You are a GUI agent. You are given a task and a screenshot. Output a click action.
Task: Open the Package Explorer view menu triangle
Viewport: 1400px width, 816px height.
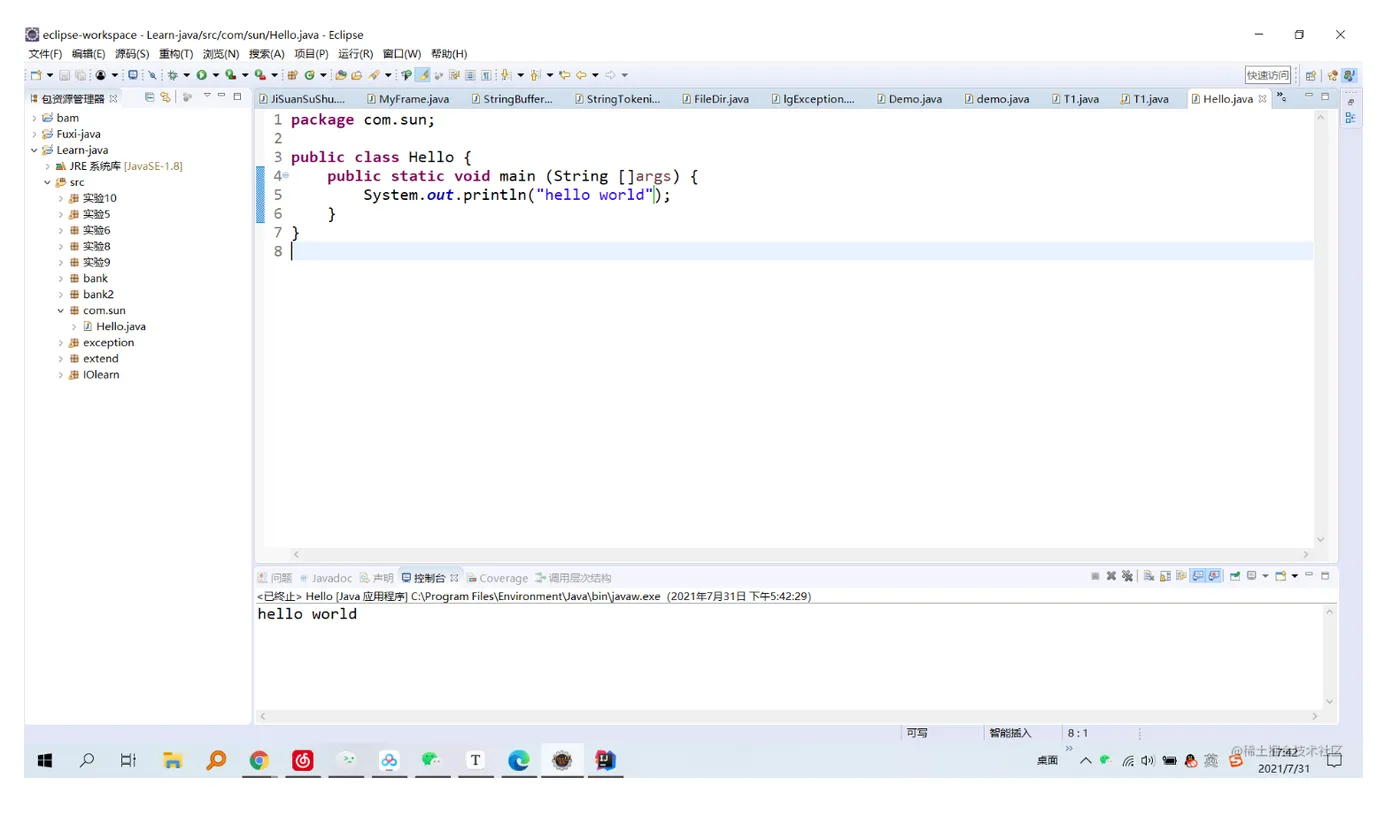pos(207,96)
